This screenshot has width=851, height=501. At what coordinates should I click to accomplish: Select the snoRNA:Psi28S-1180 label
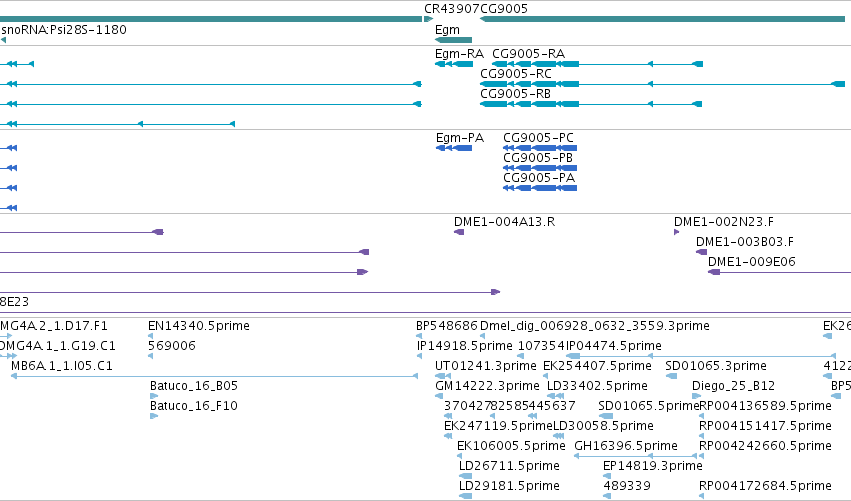click(x=64, y=29)
